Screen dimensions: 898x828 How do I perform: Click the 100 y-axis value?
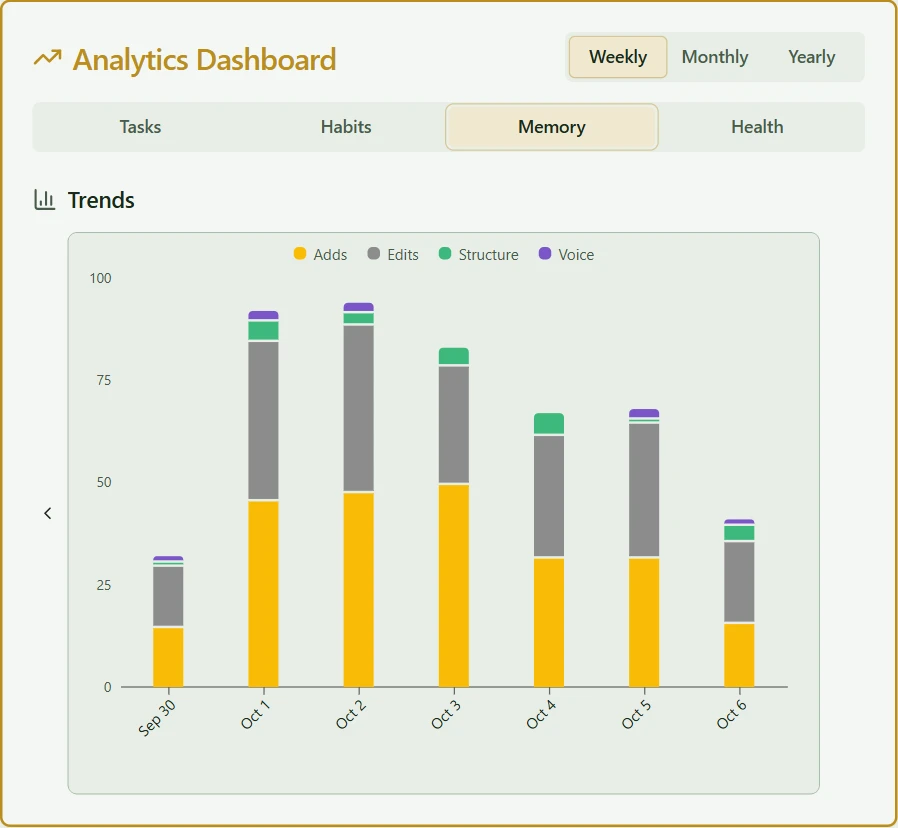pos(100,278)
